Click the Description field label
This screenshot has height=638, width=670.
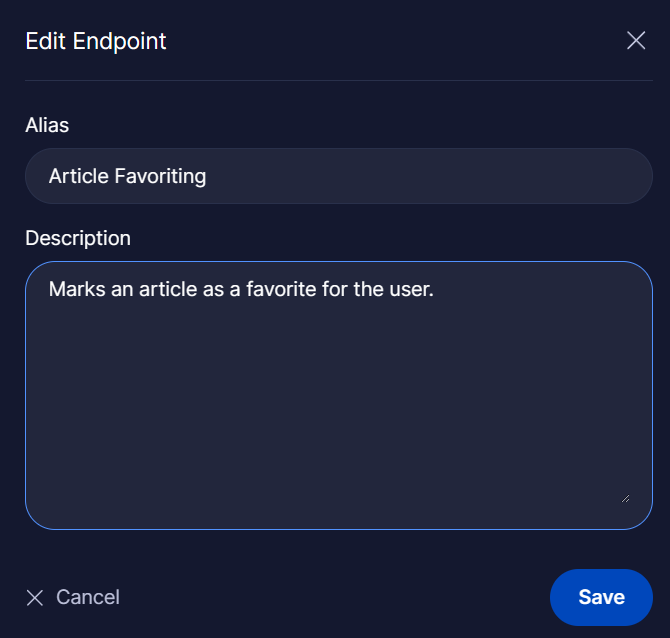78,238
